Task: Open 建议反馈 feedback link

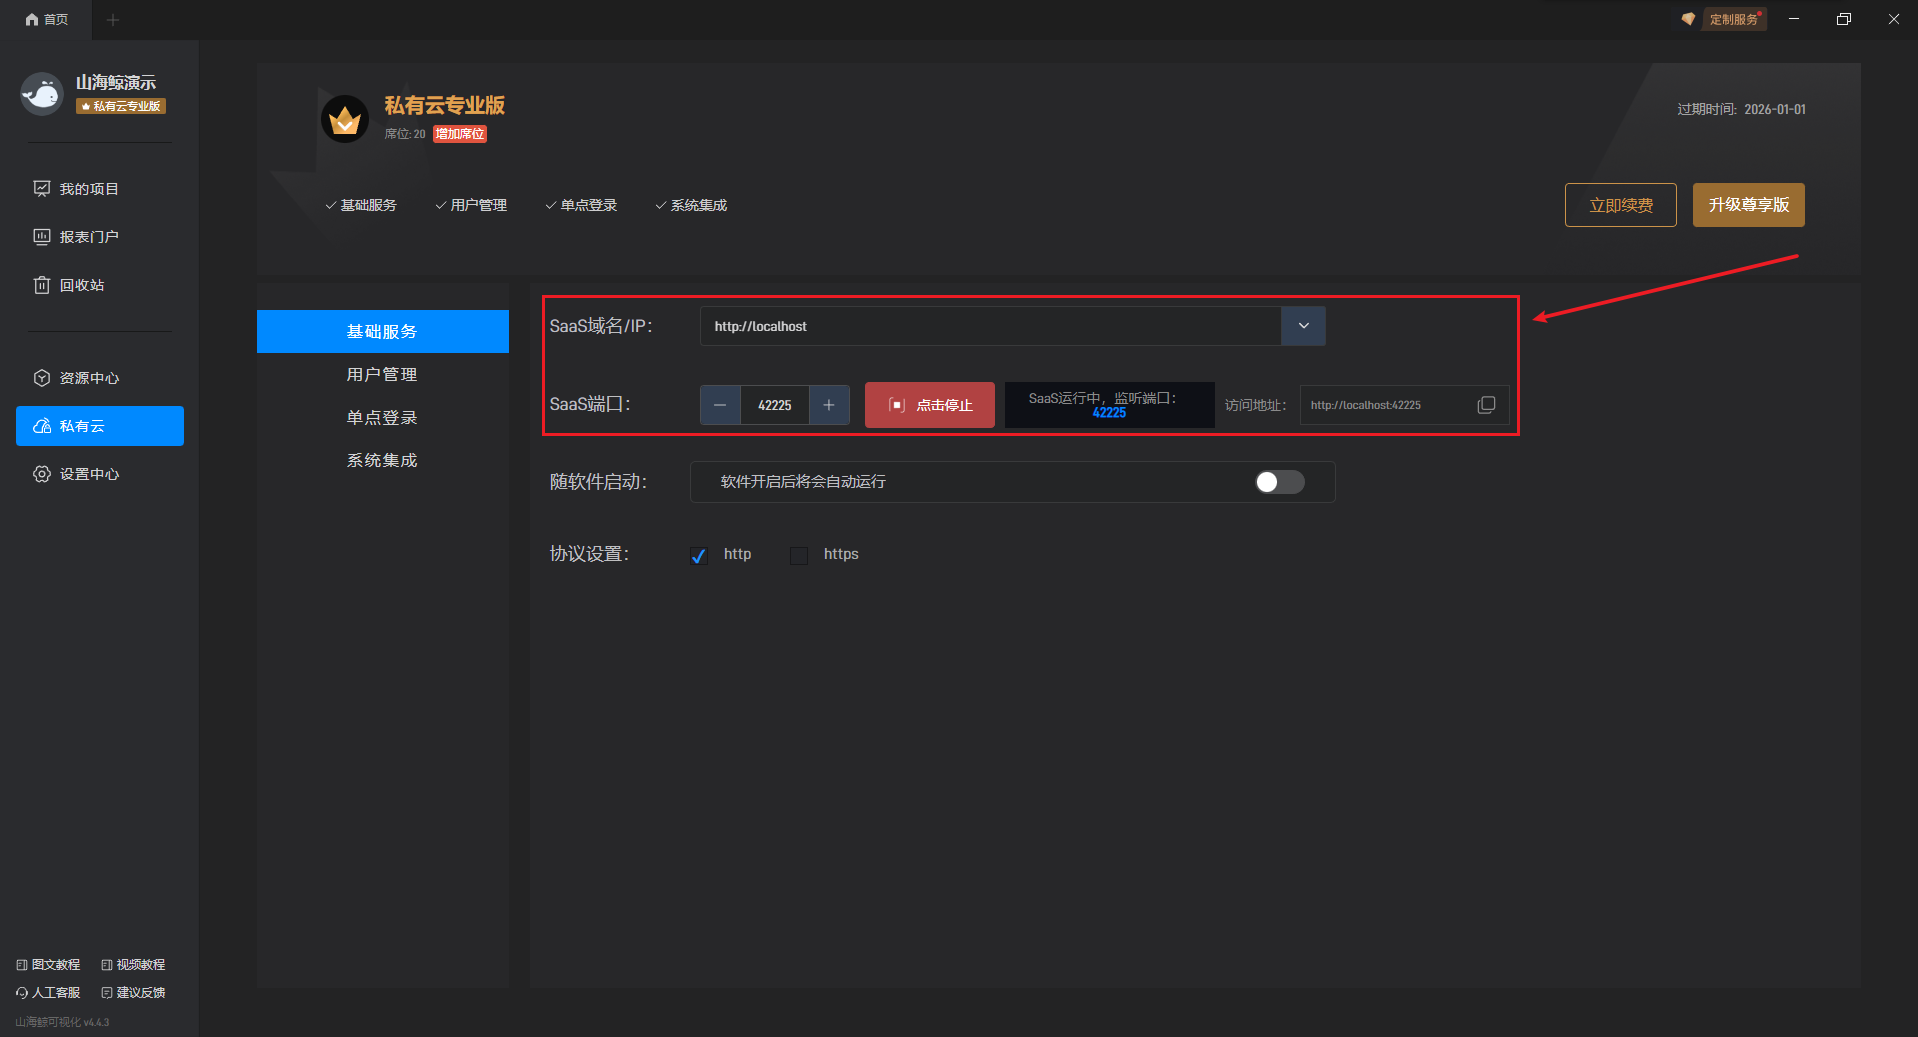Action: pos(133,993)
